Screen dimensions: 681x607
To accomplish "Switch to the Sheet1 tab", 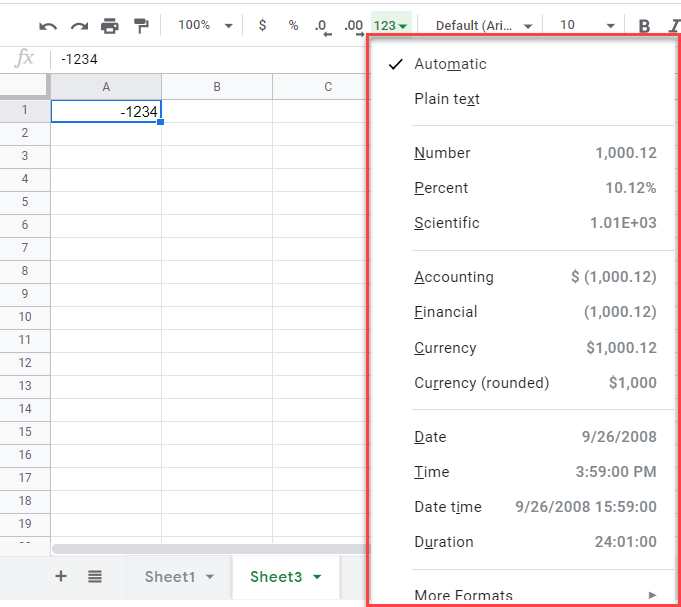I will pos(178,576).
